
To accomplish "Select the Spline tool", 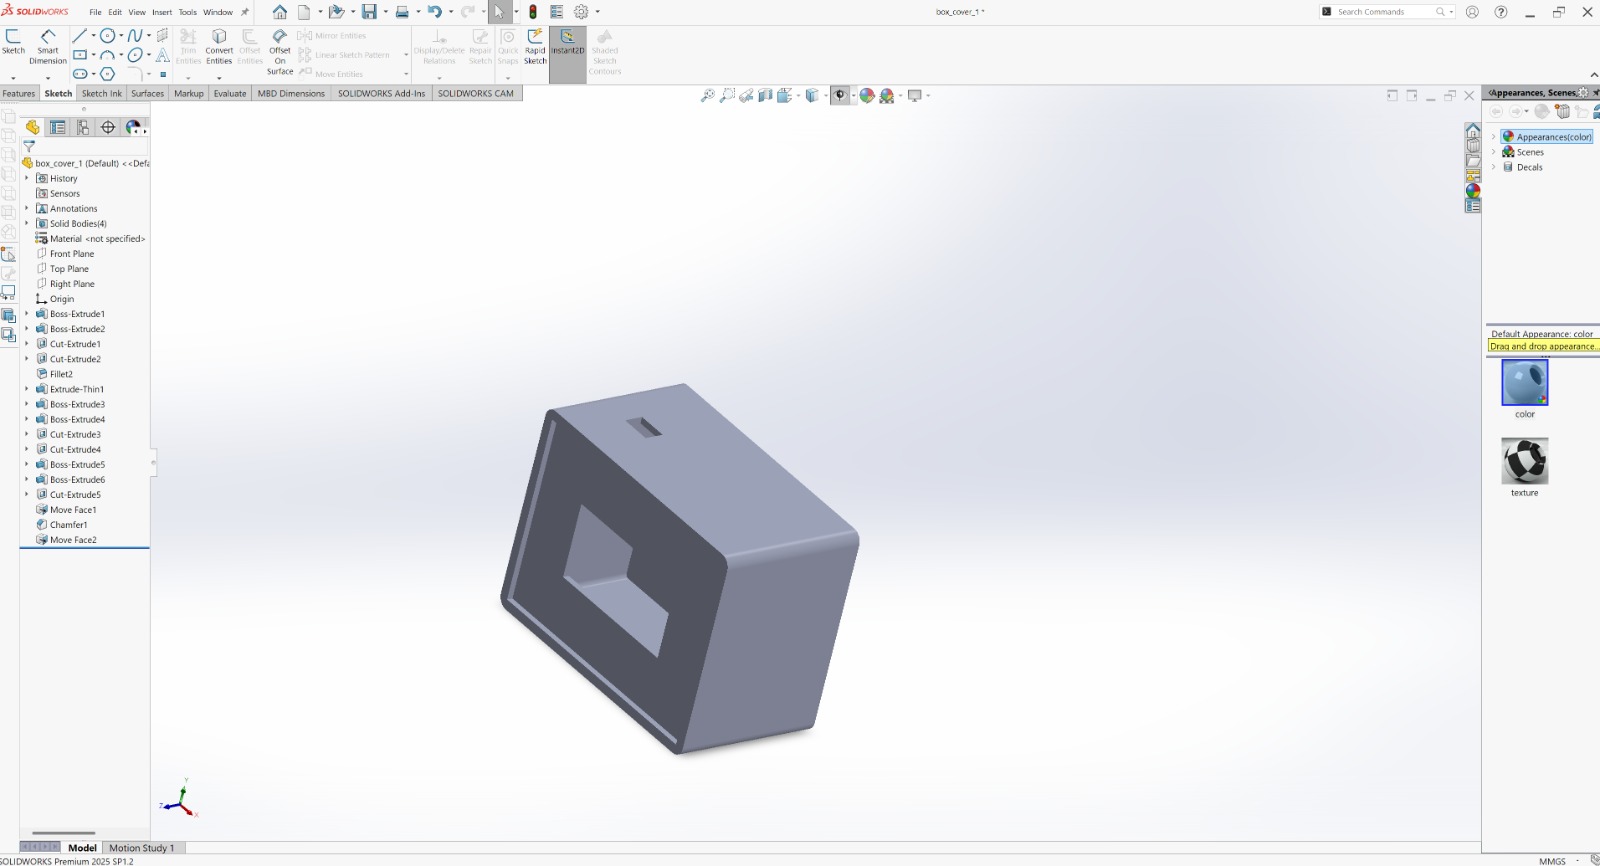I will [134, 36].
